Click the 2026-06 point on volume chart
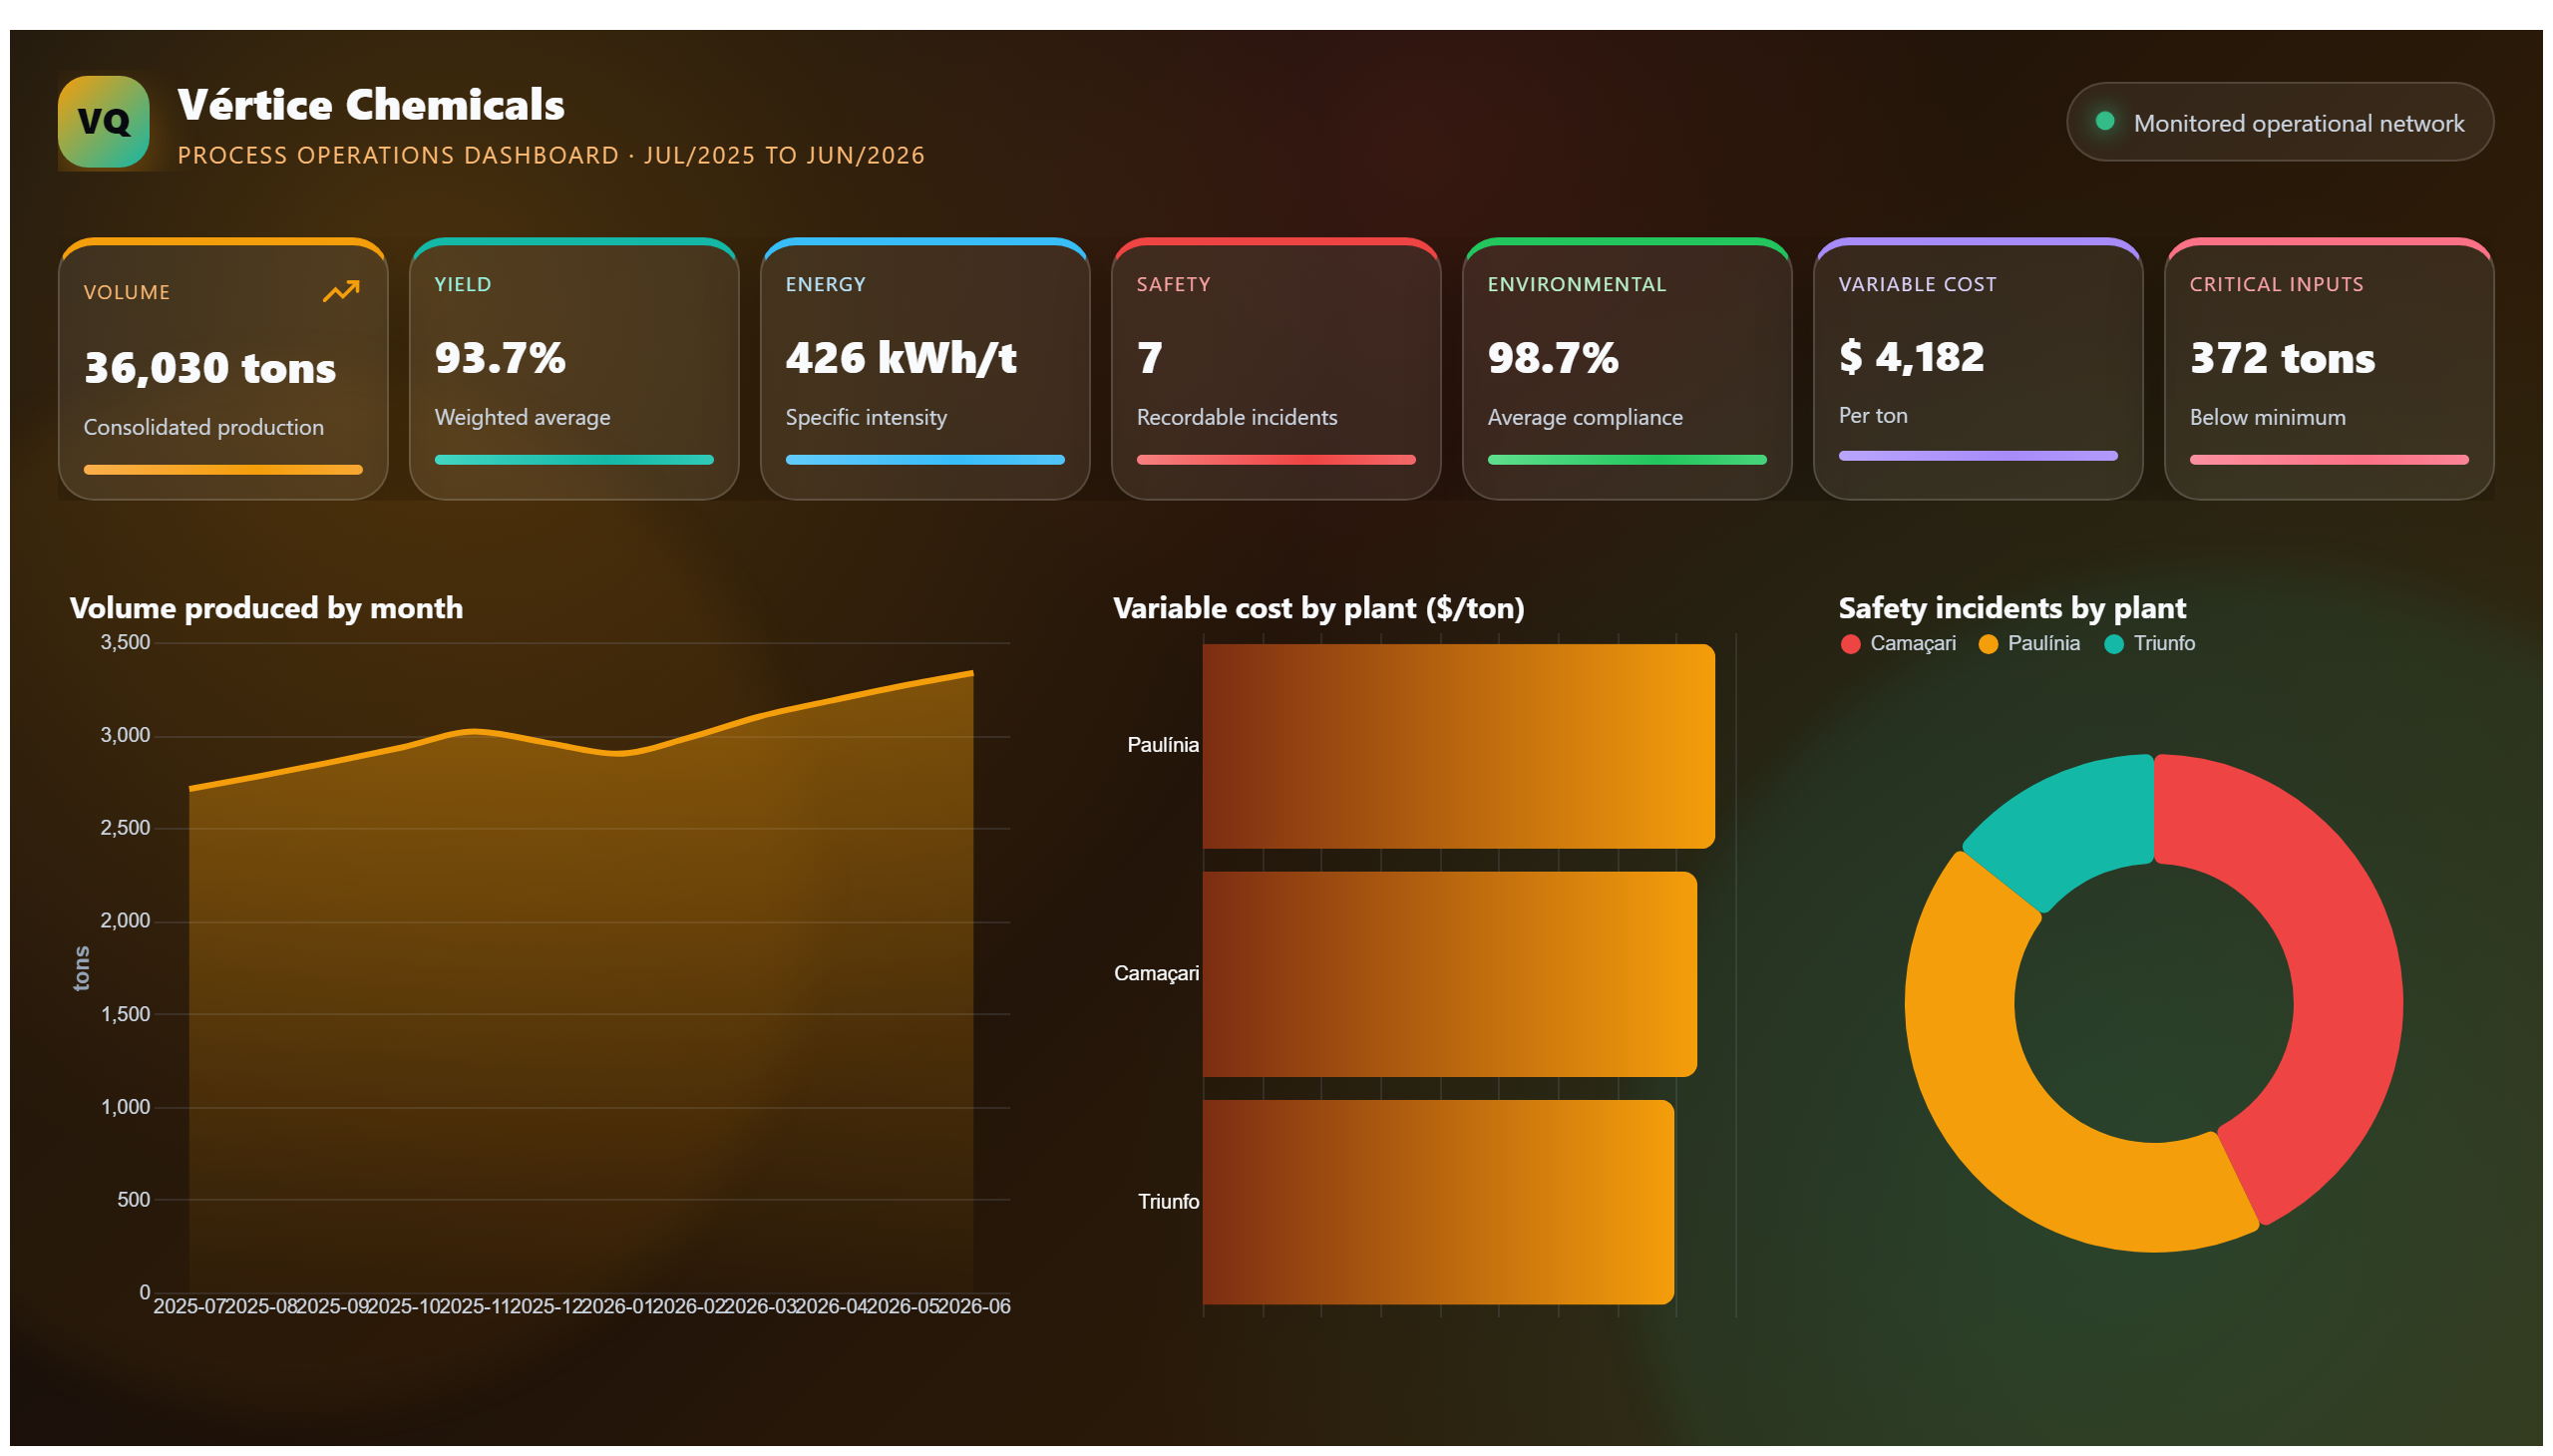Image resolution: width=2553 pixels, height=1456 pixels. (x=973, y=673)
